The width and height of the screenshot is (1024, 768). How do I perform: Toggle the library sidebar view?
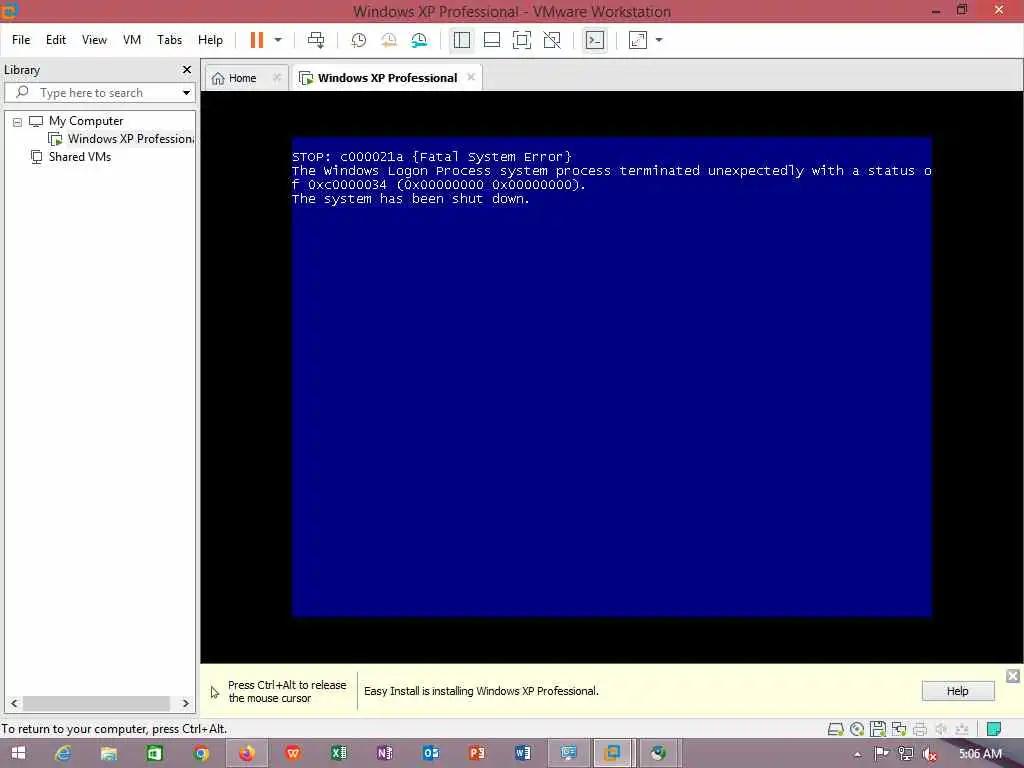[x=462, y=40]
